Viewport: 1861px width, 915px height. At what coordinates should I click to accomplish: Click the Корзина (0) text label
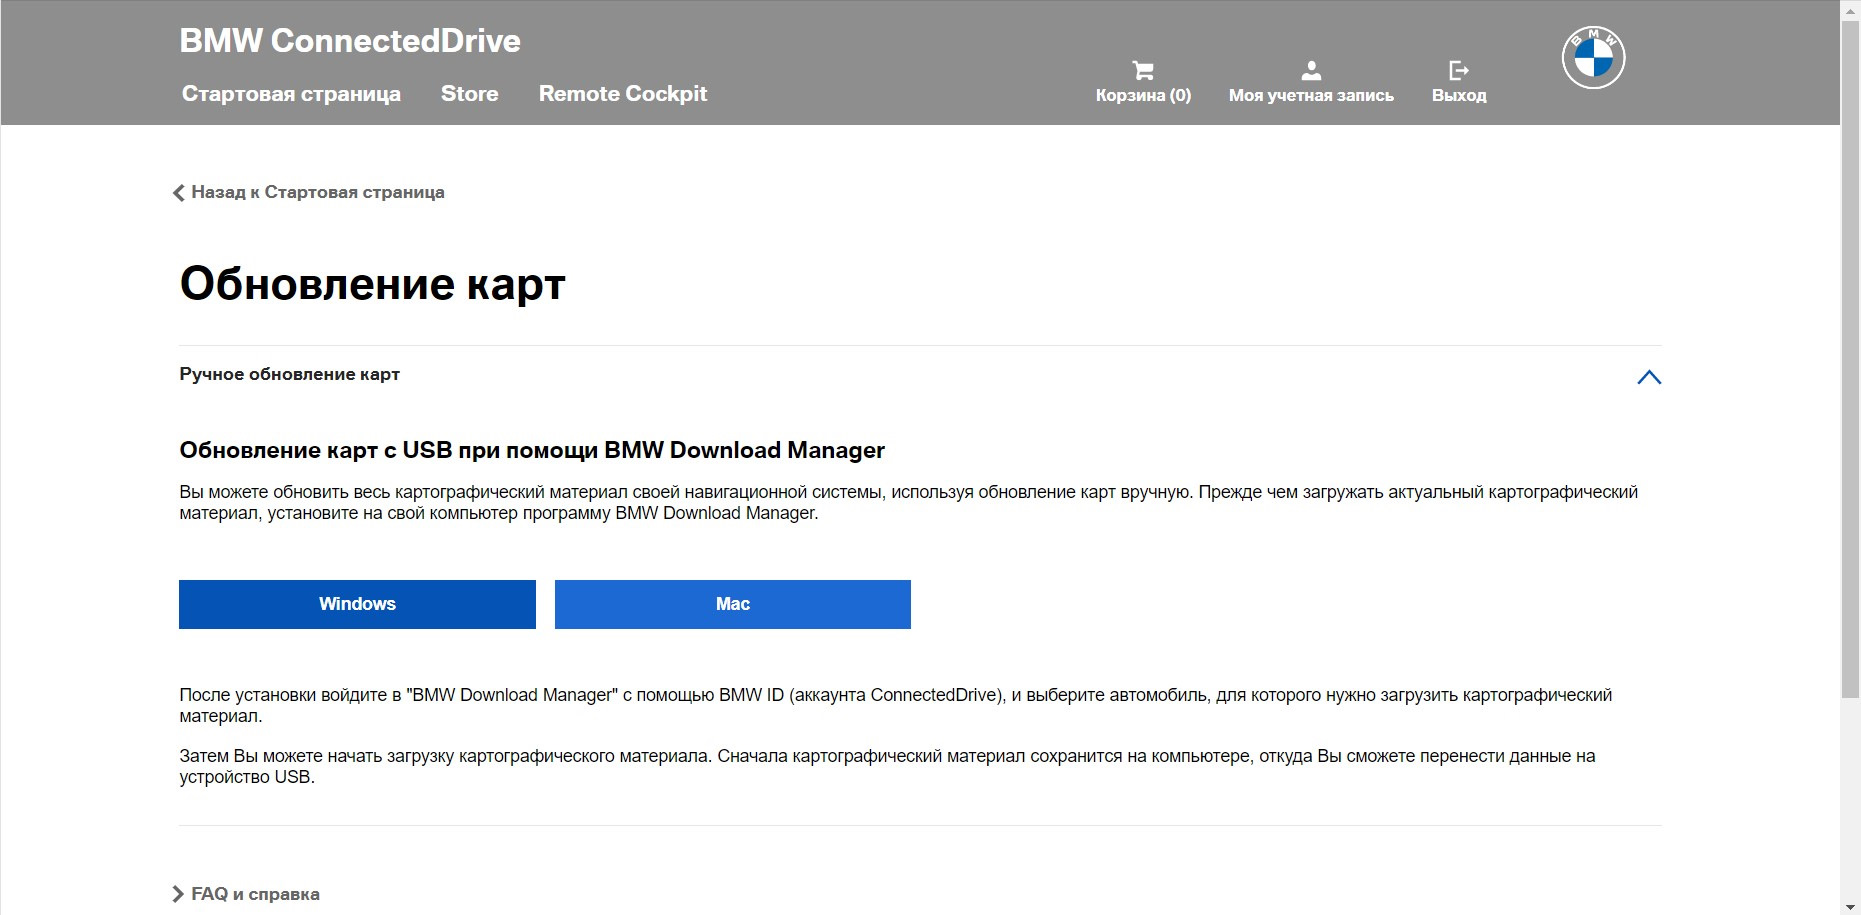coord(1143,96)
